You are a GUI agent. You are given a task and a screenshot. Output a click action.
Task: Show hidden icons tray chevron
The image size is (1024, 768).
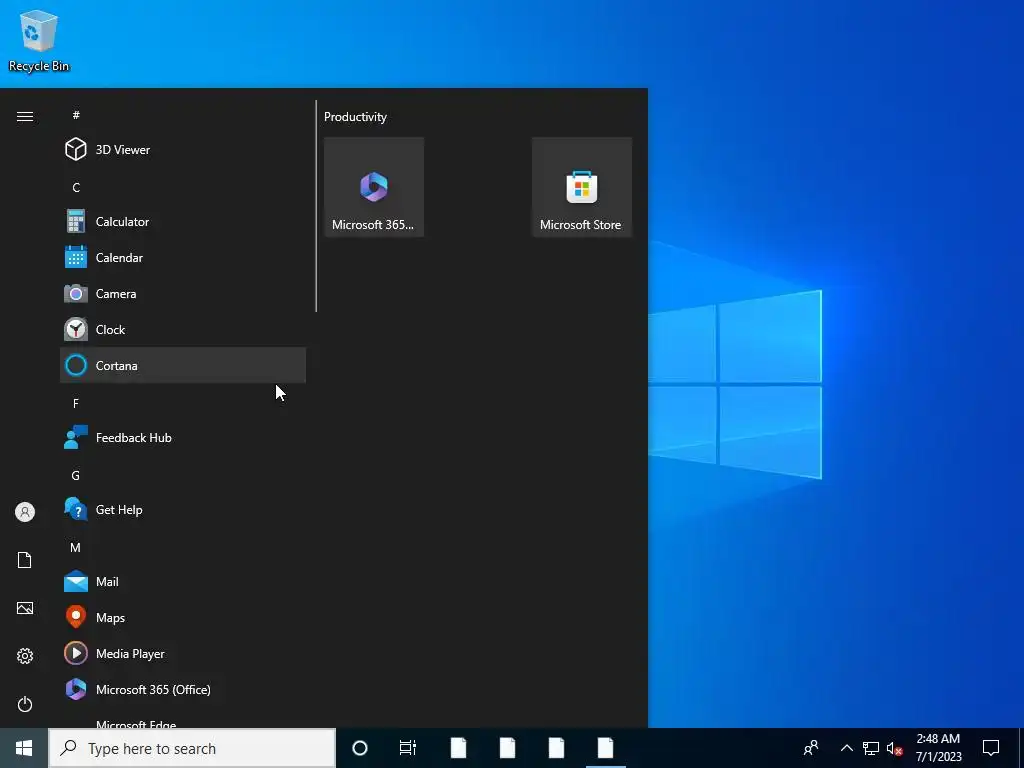pos(846,748)
